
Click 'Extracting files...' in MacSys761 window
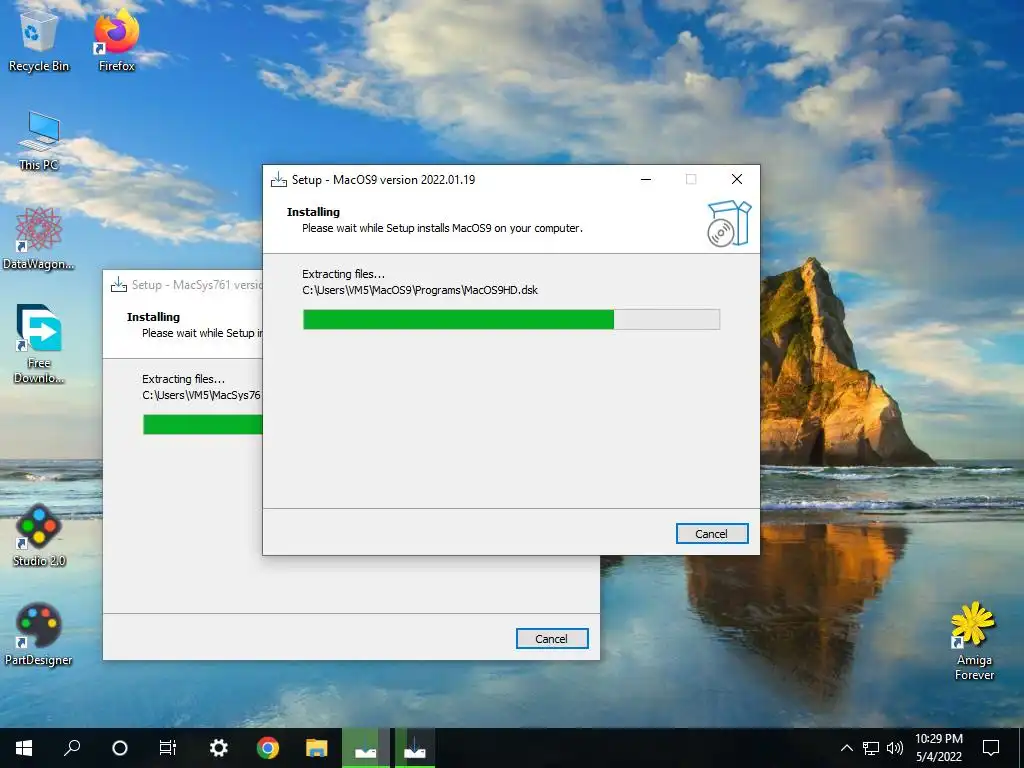(184, 379)
